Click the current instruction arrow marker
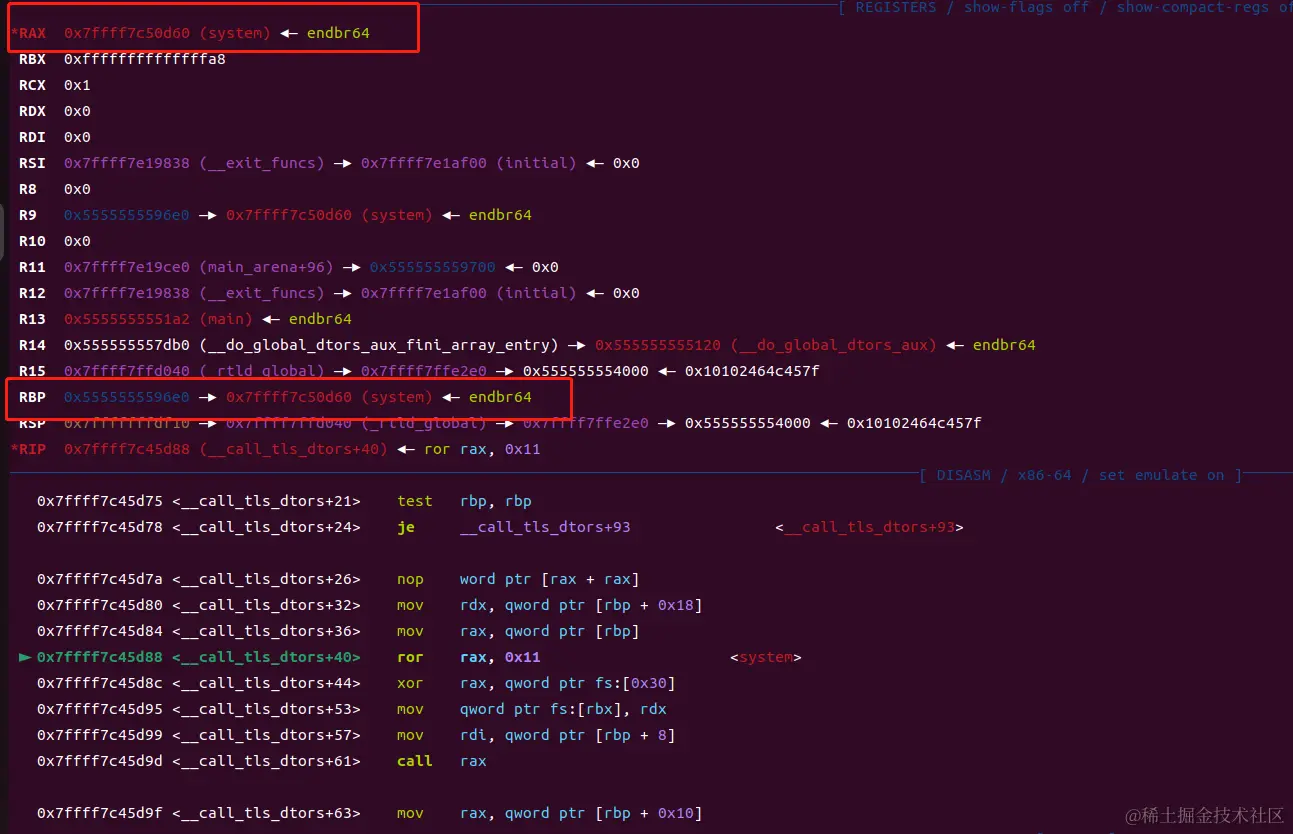This screenshot has width=1293, height=834. click(25, 657)
